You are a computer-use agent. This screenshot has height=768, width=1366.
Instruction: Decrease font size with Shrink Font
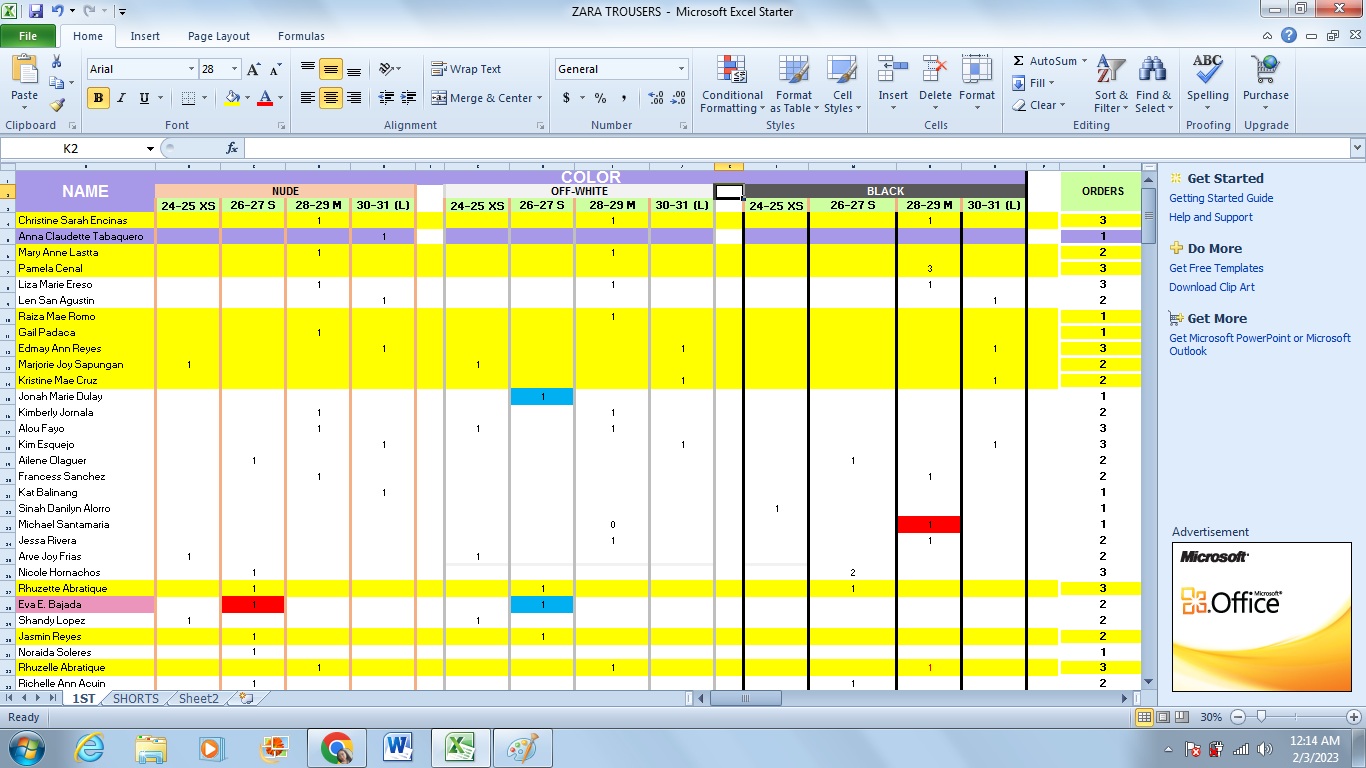tap(274, 69)
